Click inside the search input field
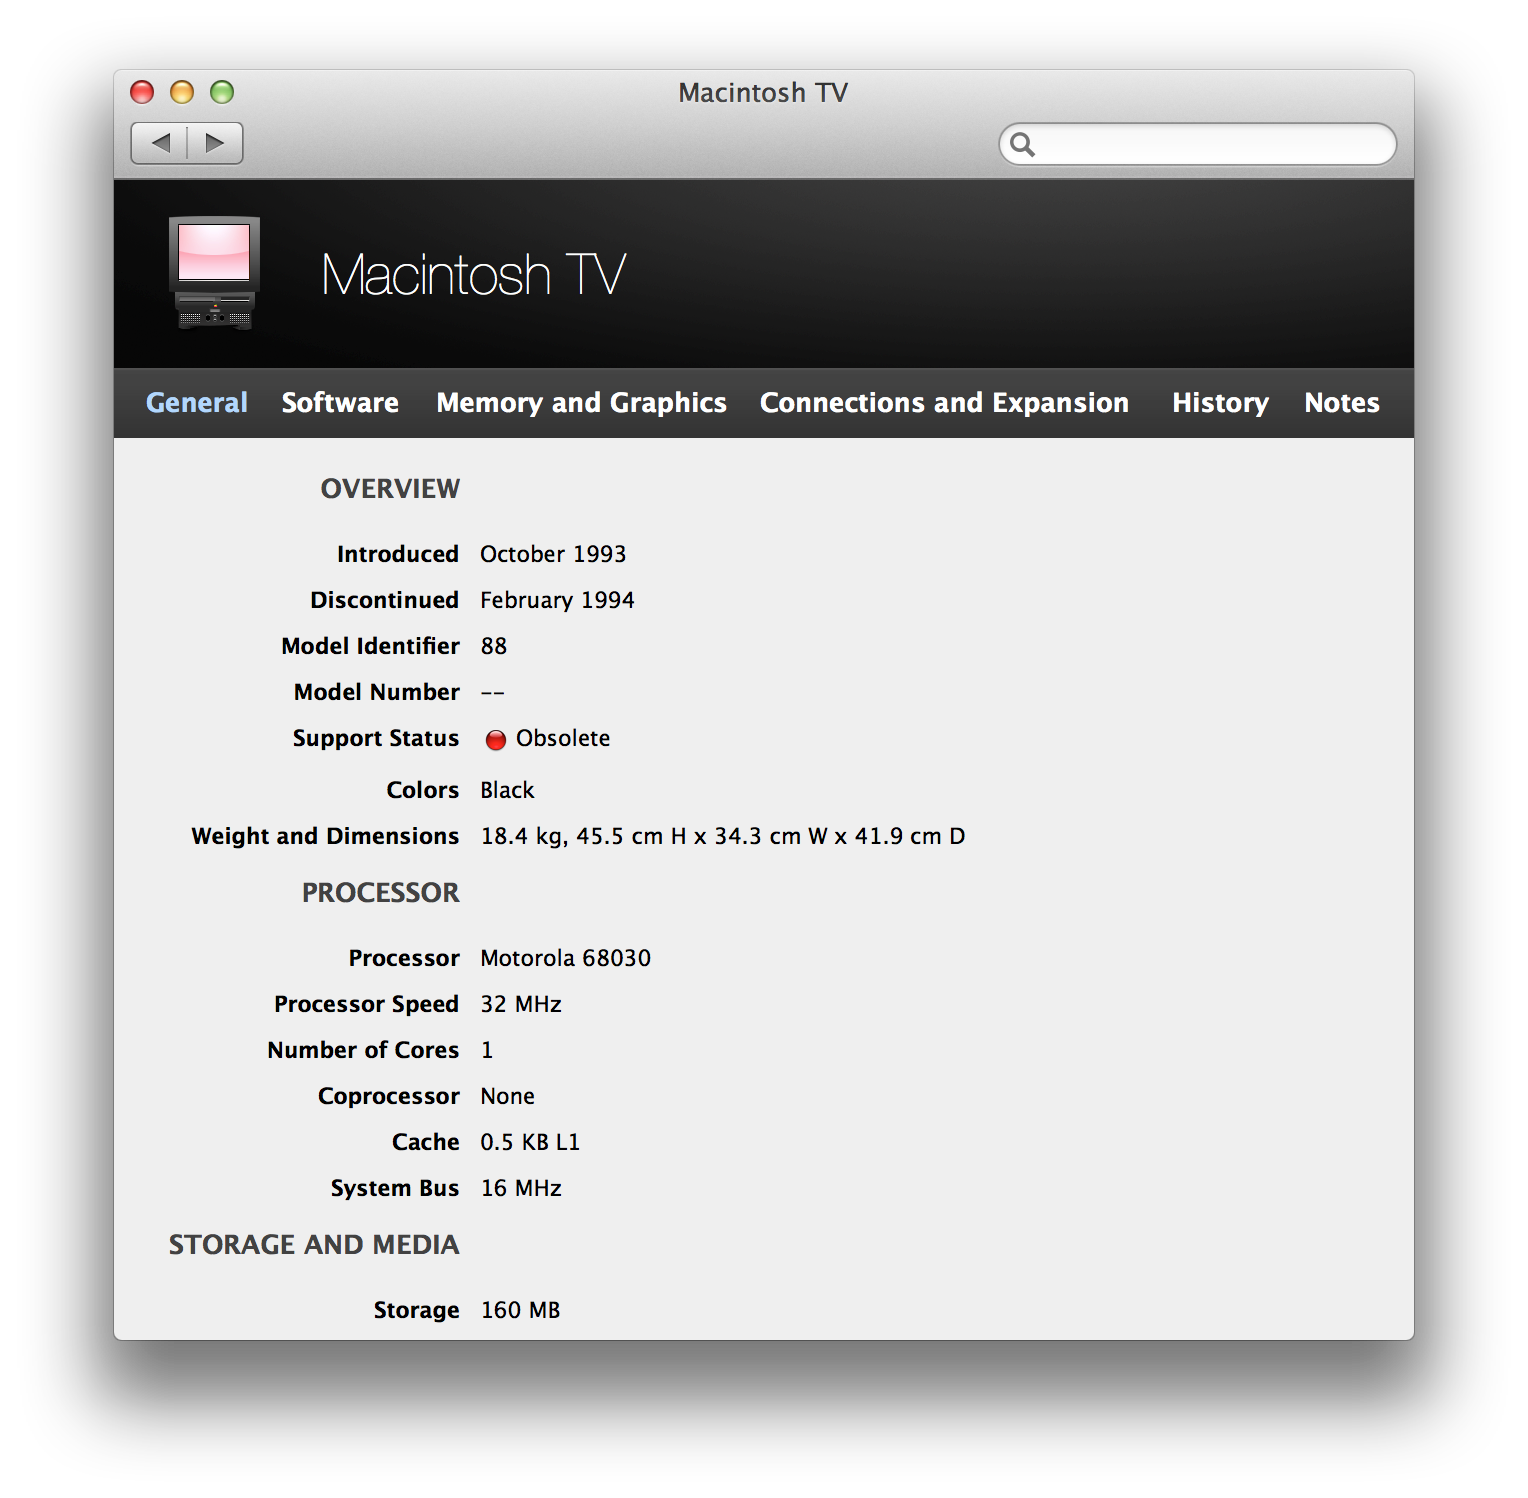This screenshot has height=1498, width=1528. [1200, 144]
